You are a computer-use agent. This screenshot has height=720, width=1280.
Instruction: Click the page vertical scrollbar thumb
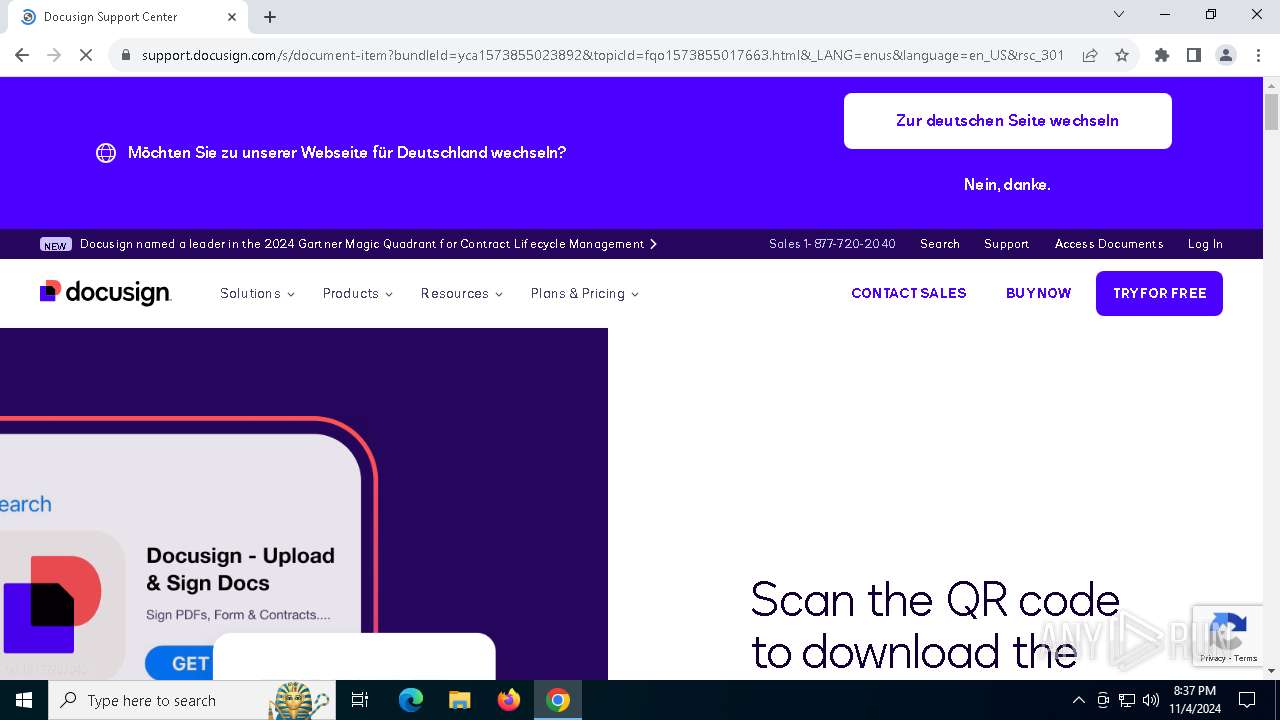(1271, 112)
